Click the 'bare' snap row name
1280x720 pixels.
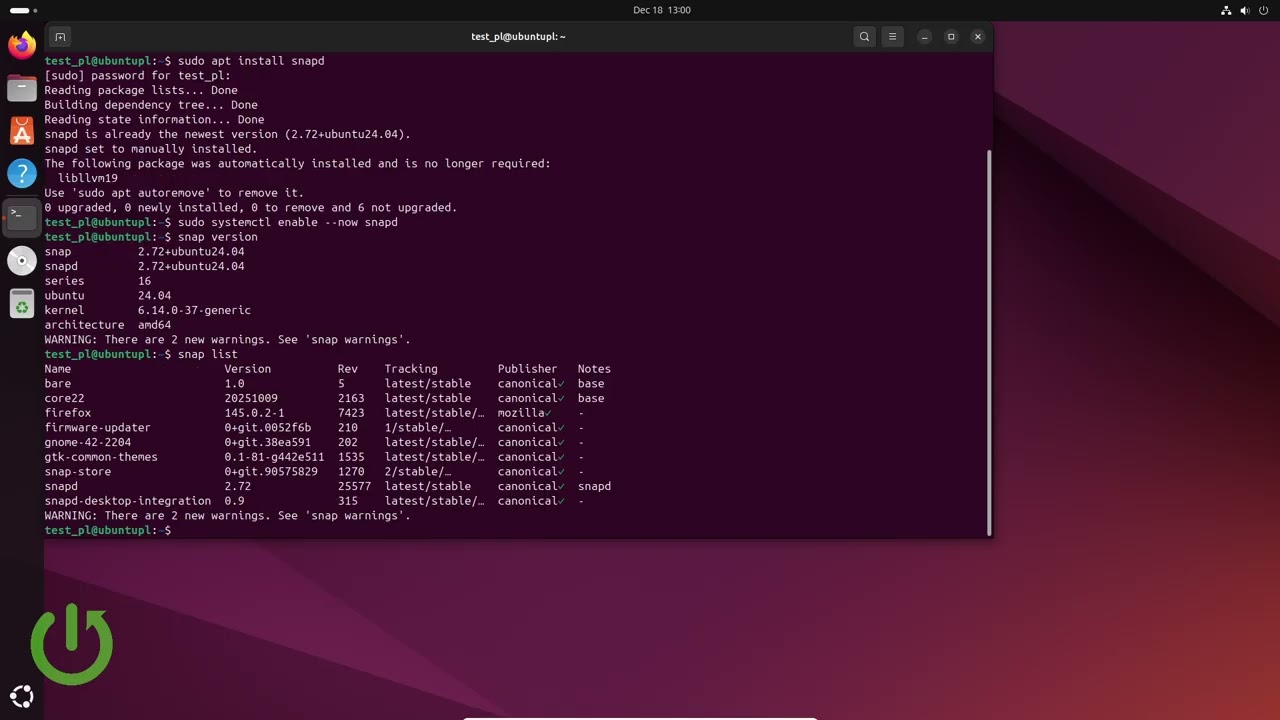pyautogui.click(x=58, y=384)
